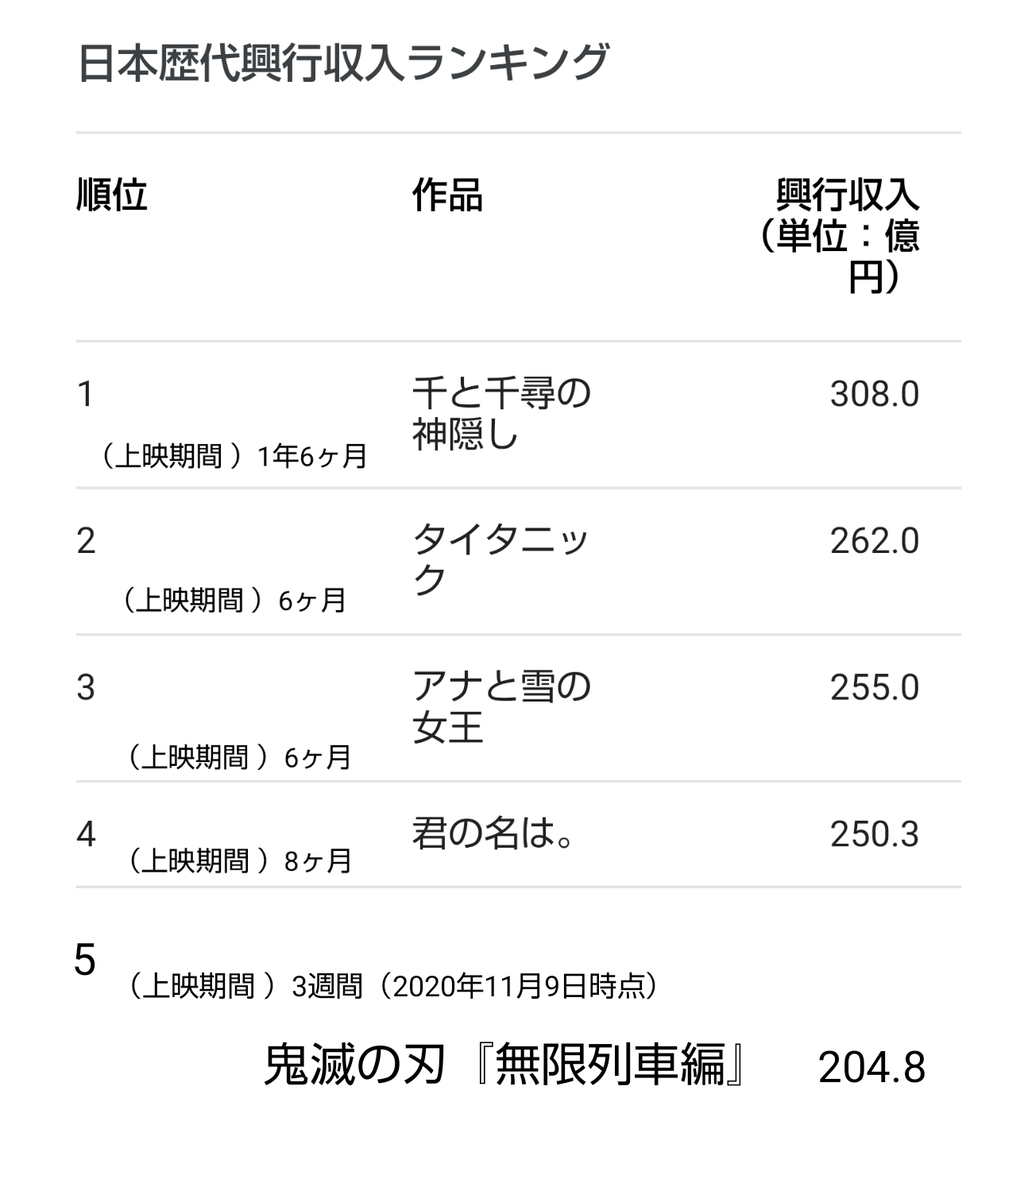The image size is (1024, 1187).
Task: Open the アナと雪の女王 entry
Action: [501, 707]
